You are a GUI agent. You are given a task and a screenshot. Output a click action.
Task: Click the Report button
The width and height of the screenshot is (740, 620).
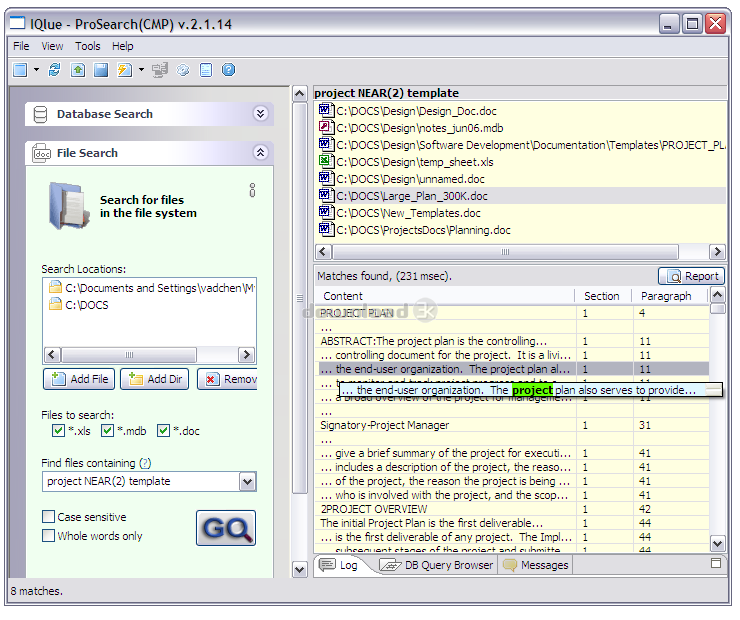[x=691, y=276]
